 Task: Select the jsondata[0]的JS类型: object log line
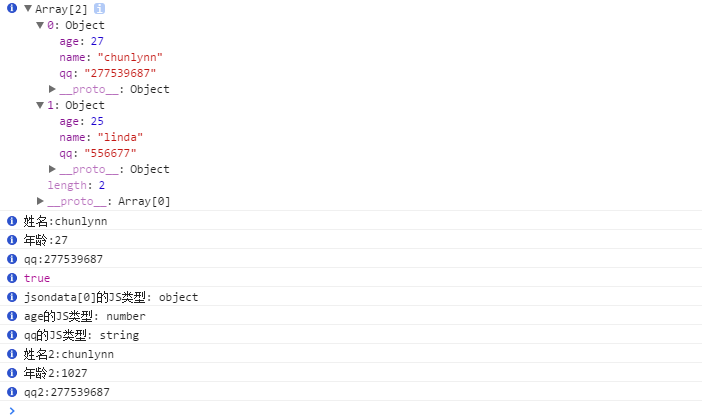(111, 297)
